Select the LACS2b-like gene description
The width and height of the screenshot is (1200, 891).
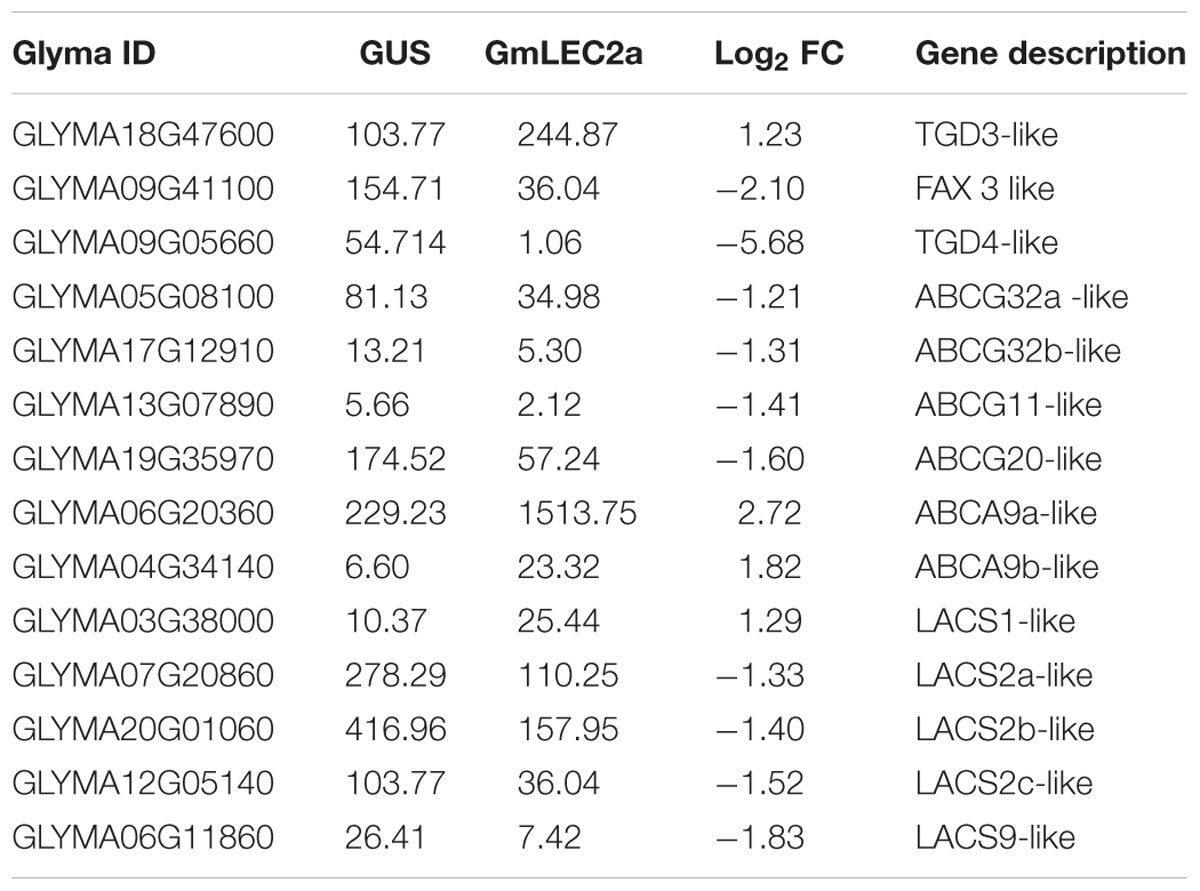[1005, 729]
